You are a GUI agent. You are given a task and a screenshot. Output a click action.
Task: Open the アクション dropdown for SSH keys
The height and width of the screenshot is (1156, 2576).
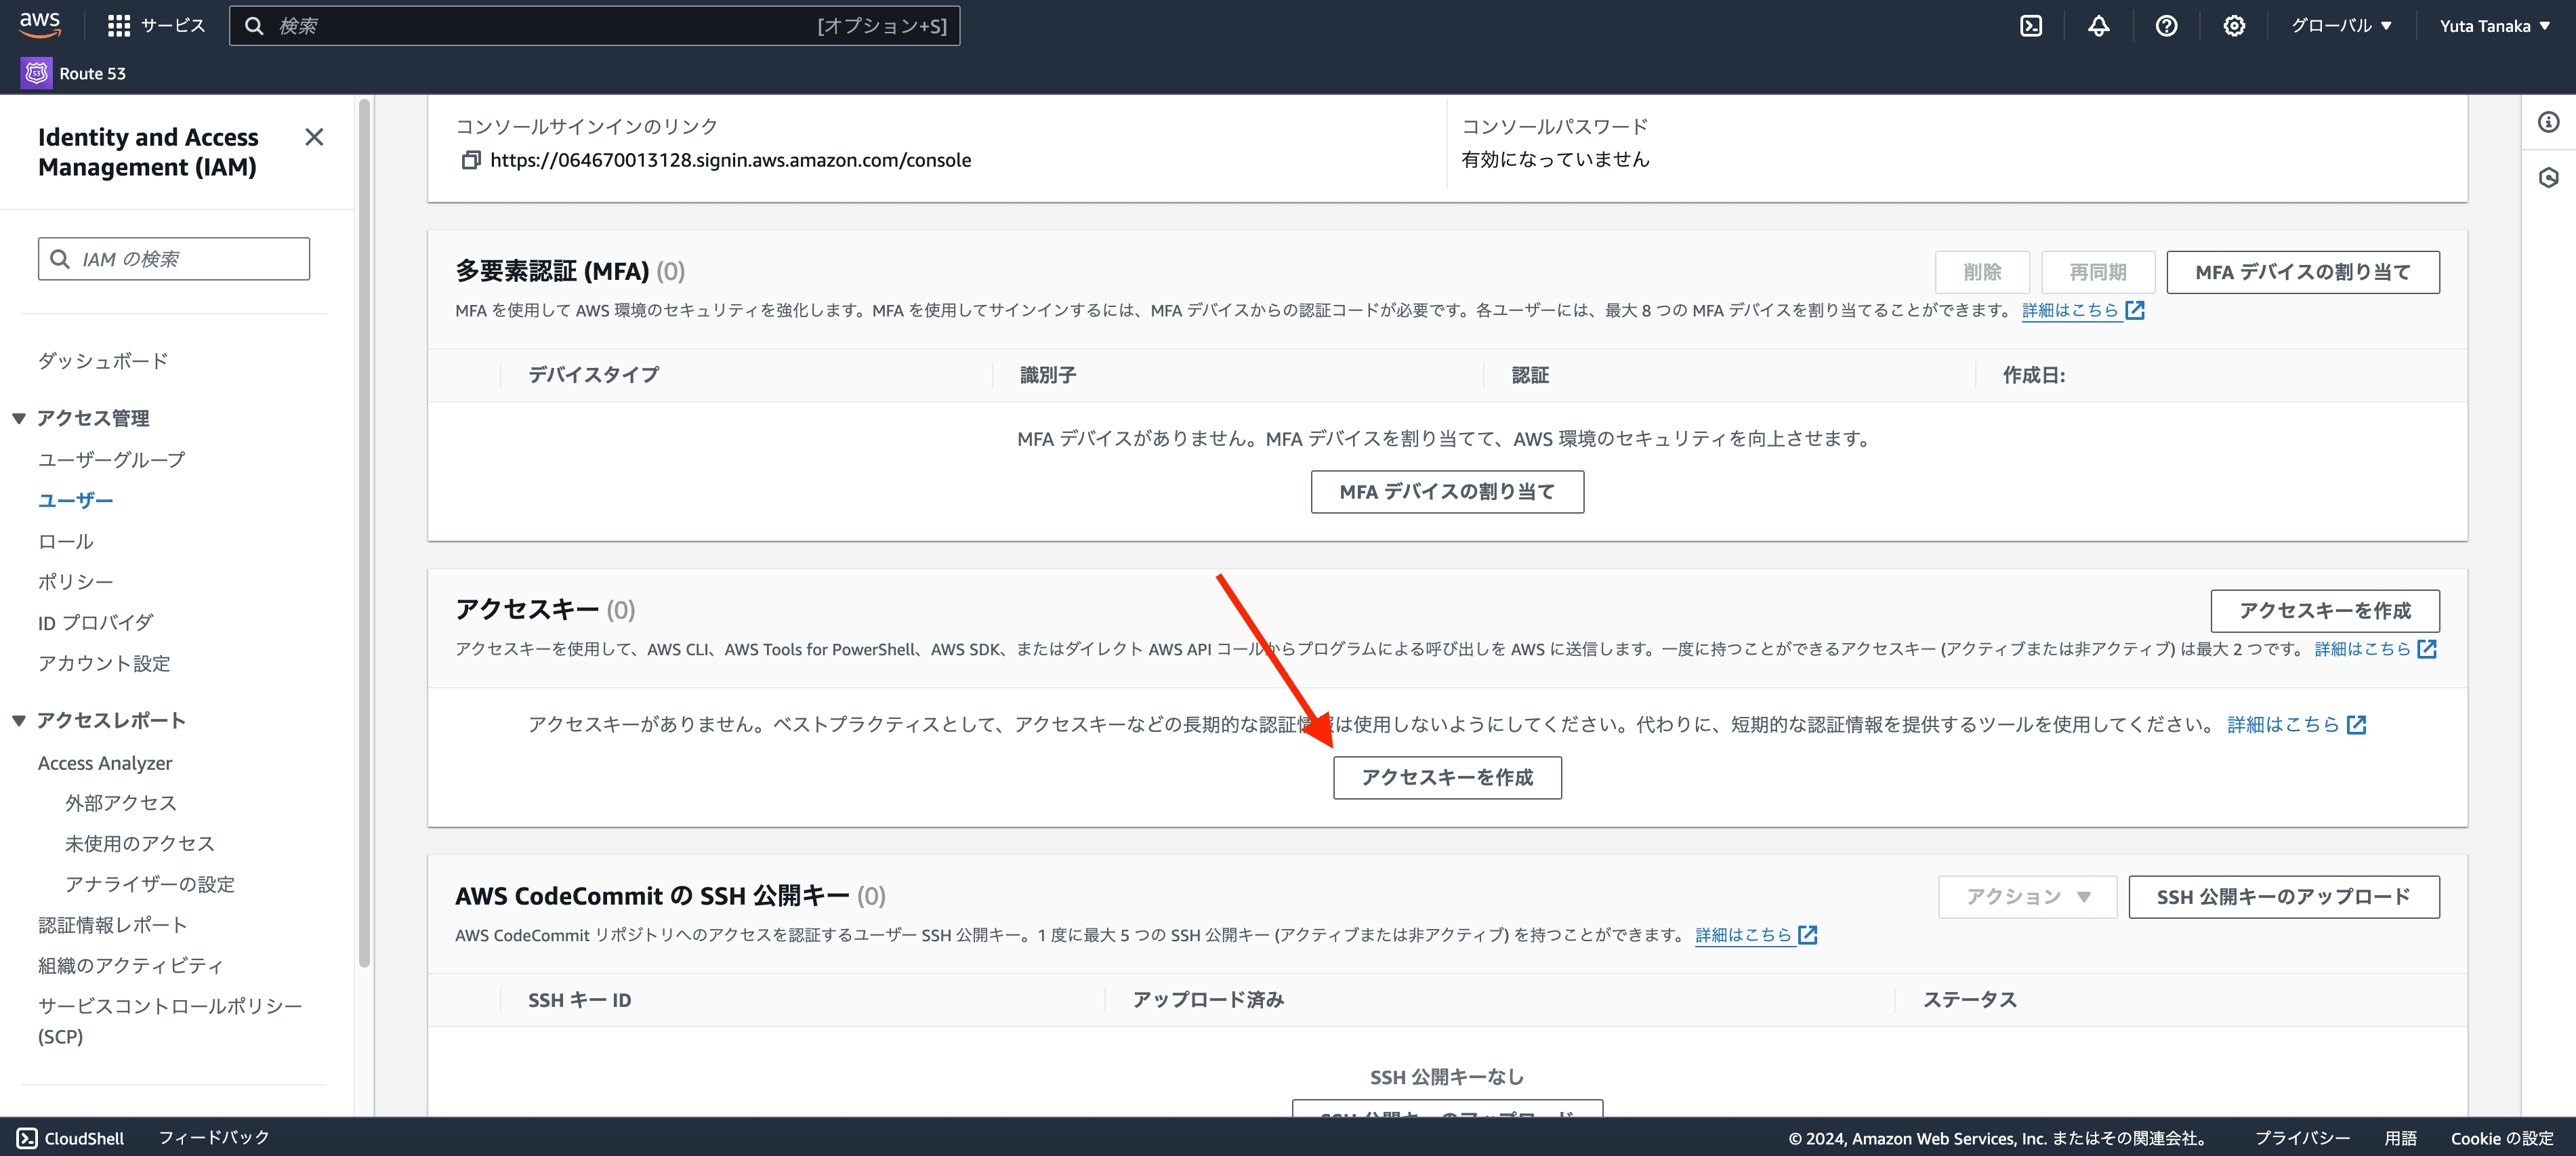pos(2027,897)
